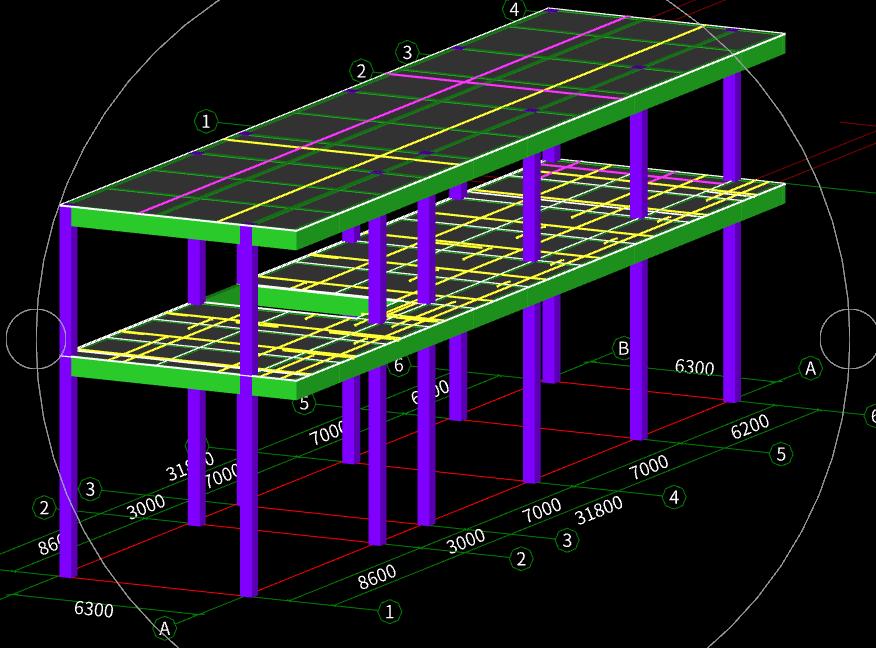
Task: Select grid axis bubble 6
Action: point(399,365)
